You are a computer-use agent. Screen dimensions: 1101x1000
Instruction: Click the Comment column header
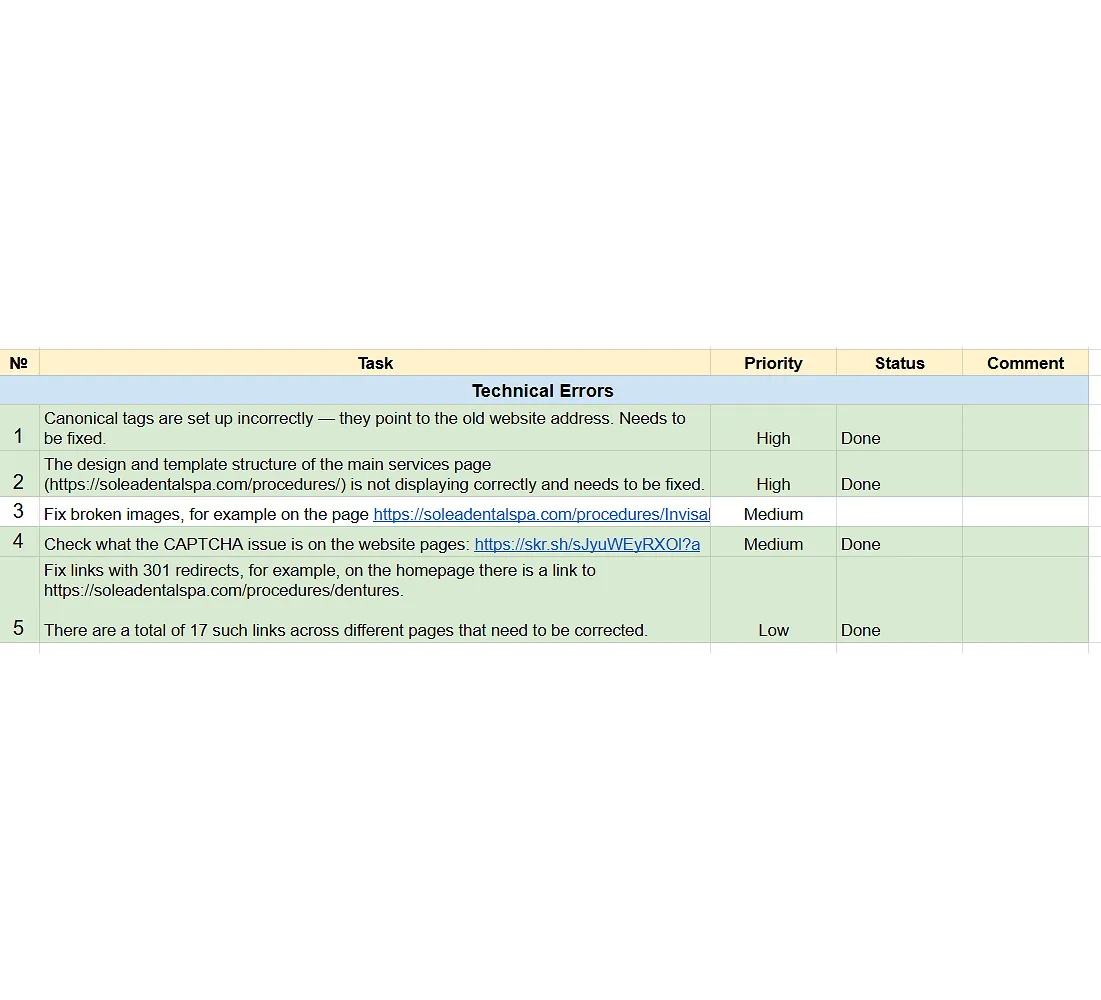coord(1024,362)
